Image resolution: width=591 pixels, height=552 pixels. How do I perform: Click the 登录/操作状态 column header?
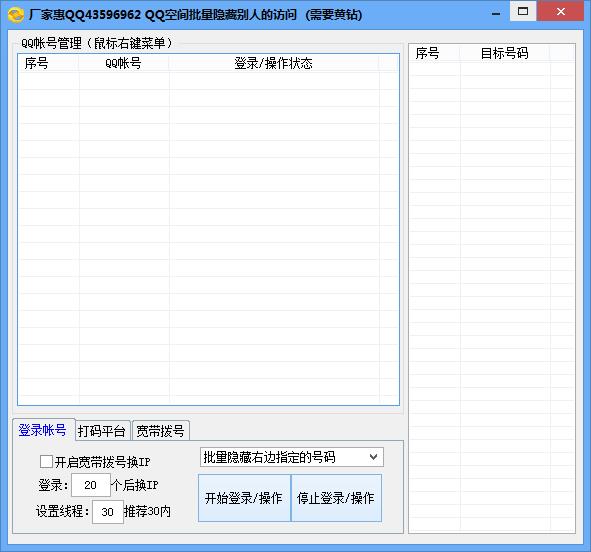point(274,63)
